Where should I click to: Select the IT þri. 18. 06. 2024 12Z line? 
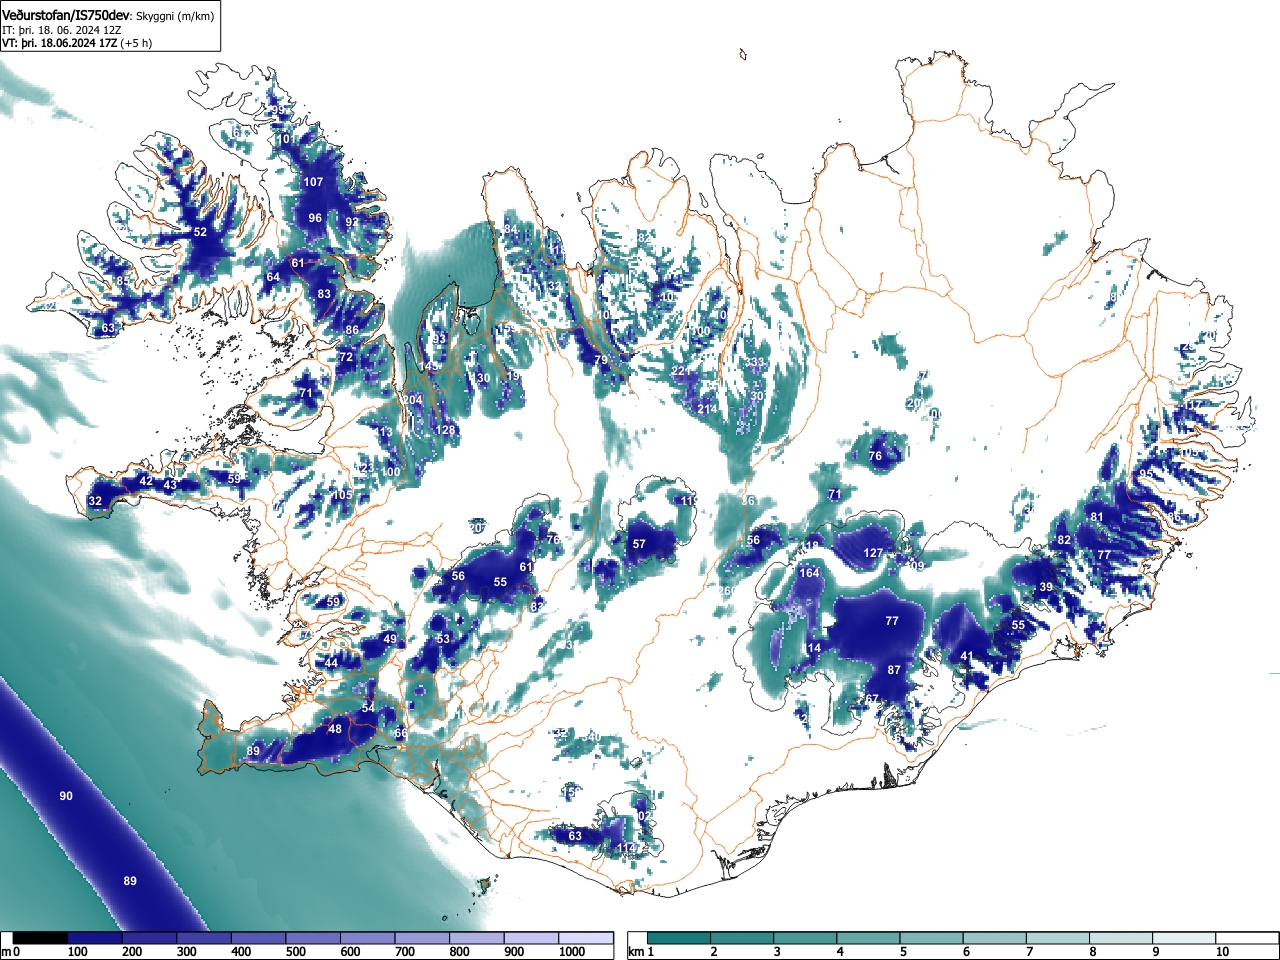tap(62, 30)
